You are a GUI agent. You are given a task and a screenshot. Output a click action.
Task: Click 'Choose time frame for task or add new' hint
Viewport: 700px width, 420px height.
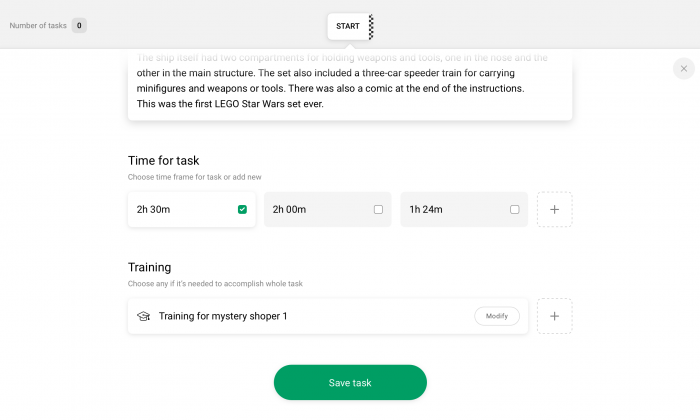[x=195, y=177]
